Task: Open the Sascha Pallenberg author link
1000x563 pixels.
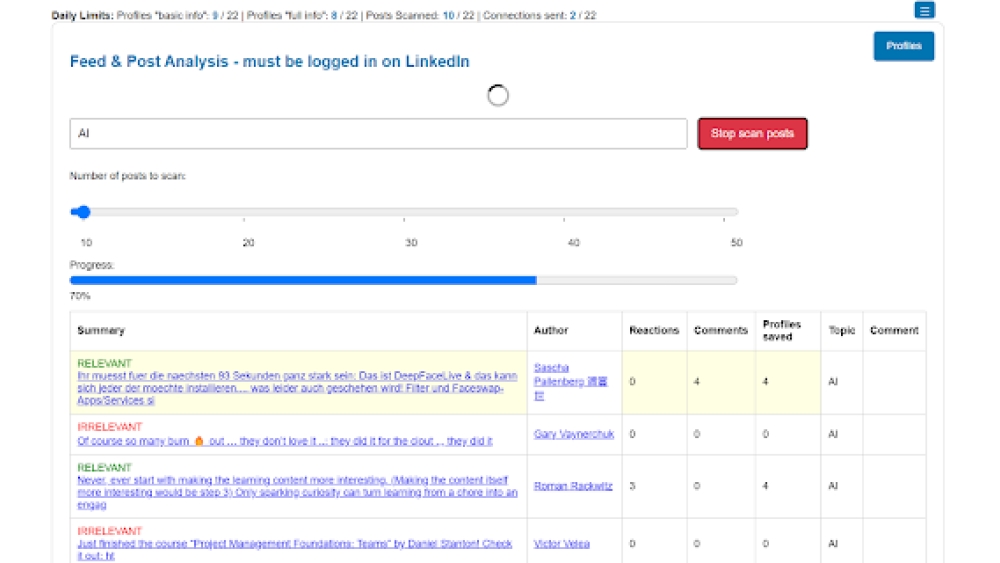Action: (x=570, y=381)
